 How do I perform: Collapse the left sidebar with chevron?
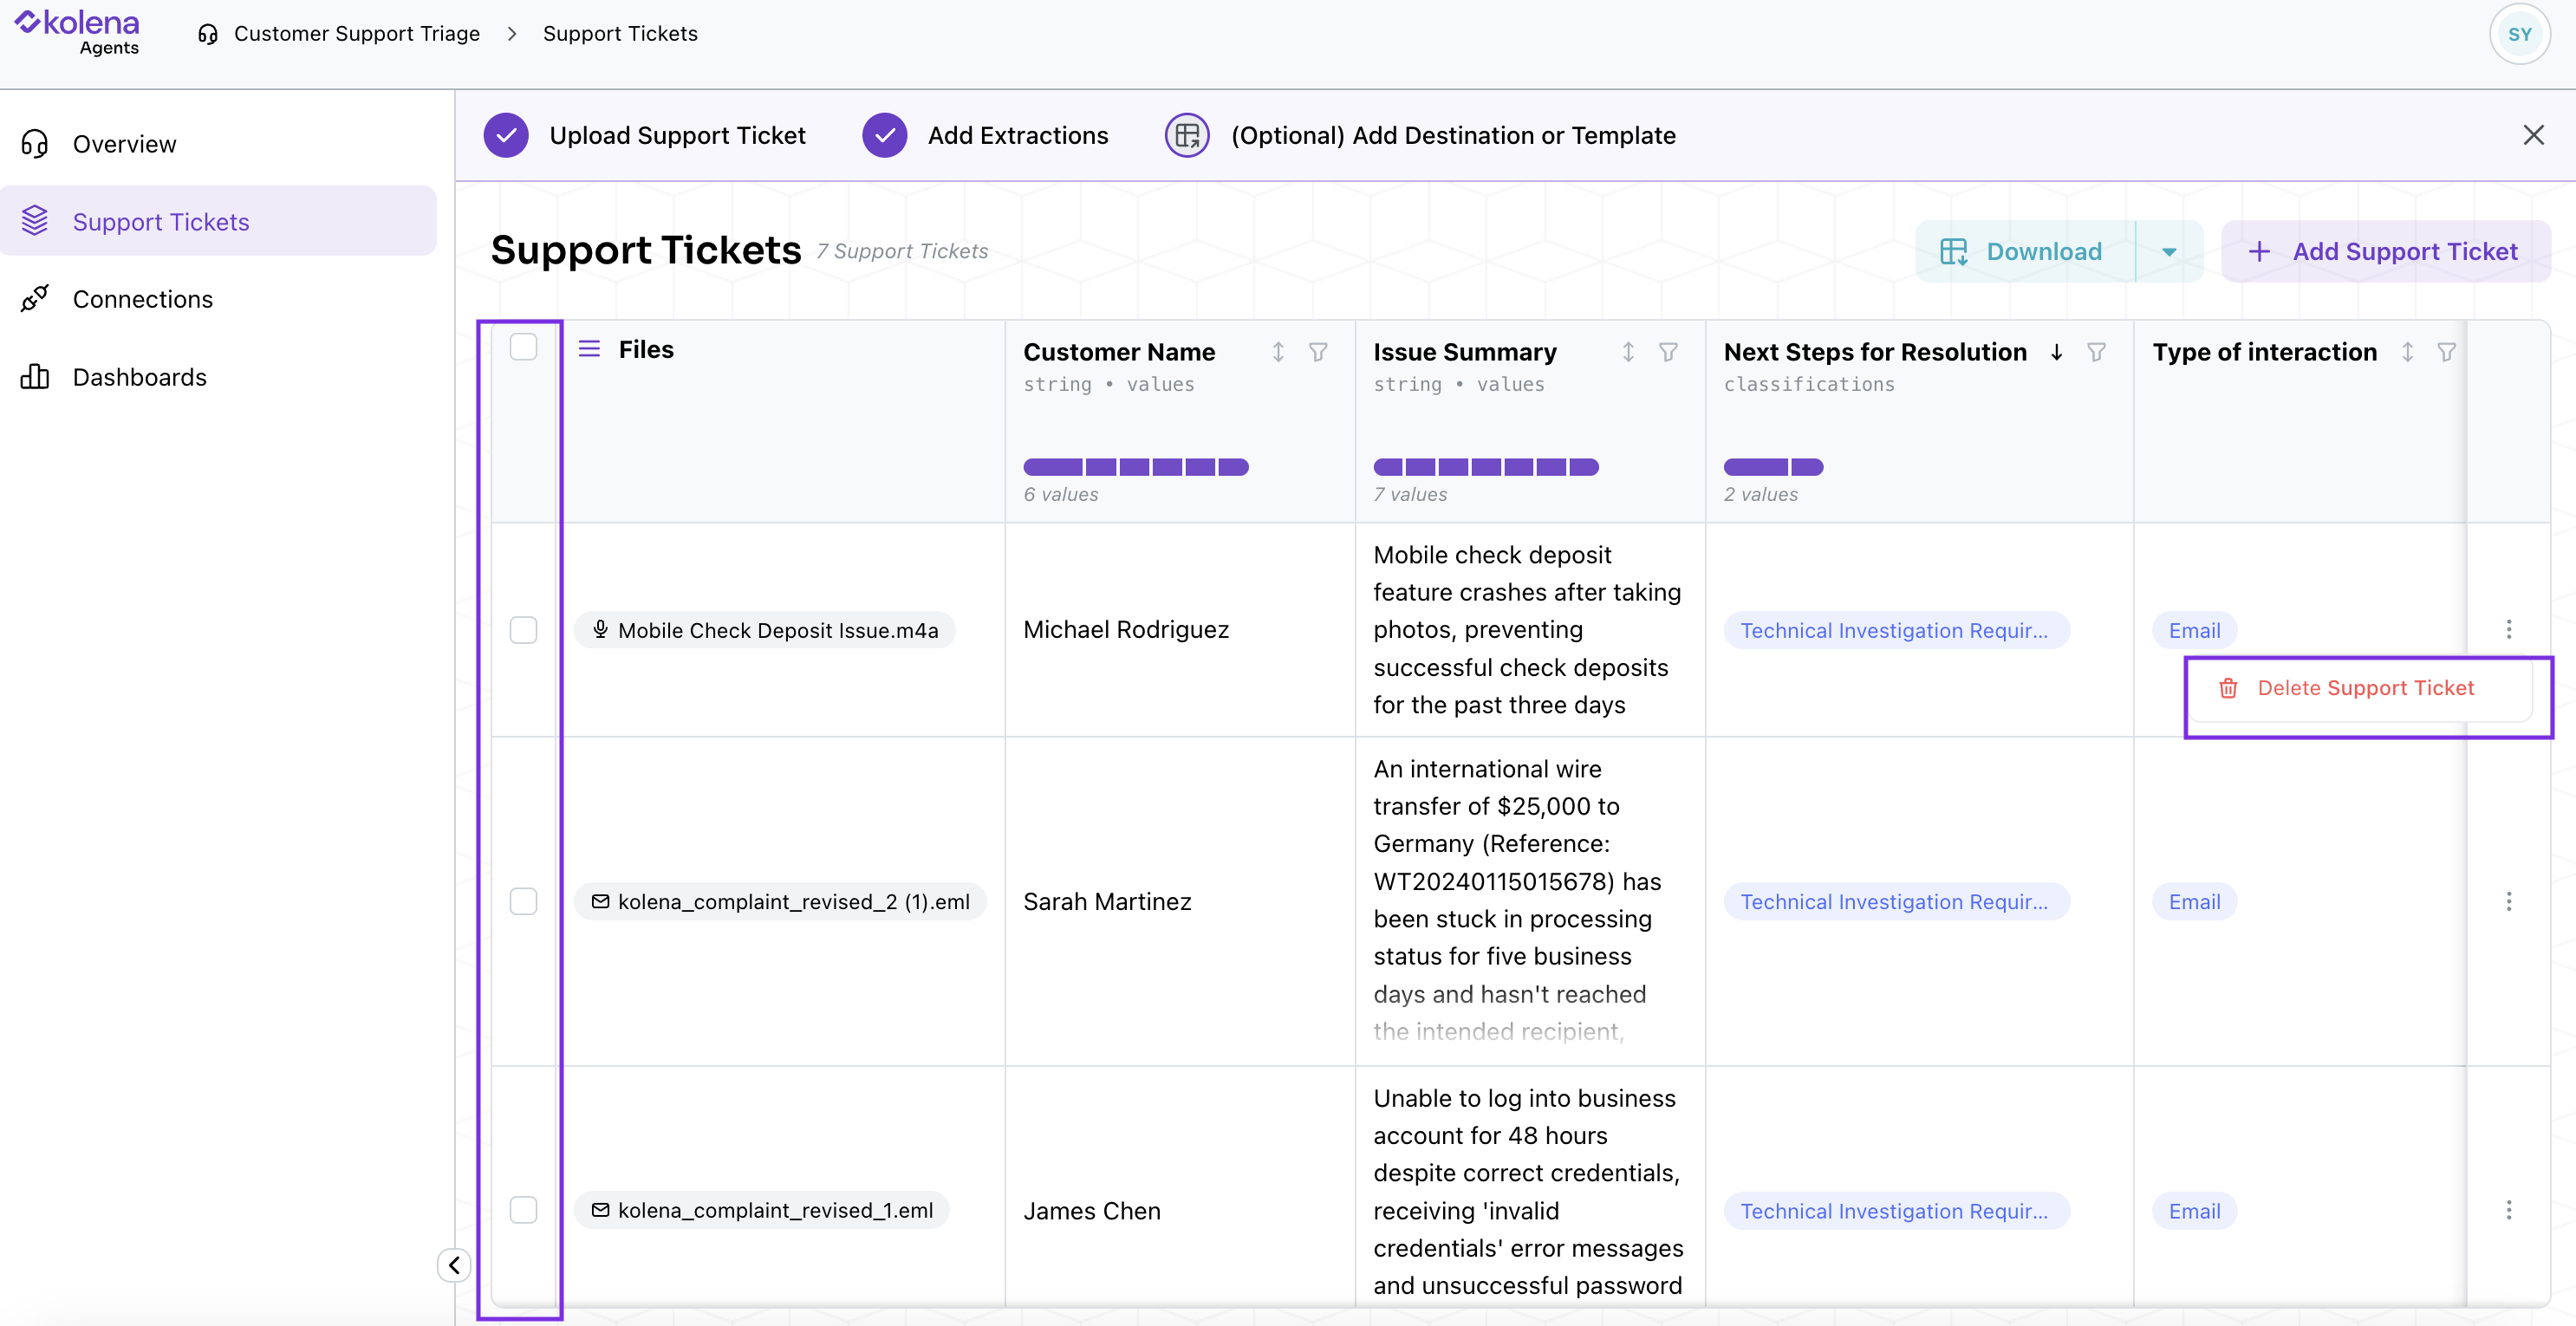(x=454, y=1265)
